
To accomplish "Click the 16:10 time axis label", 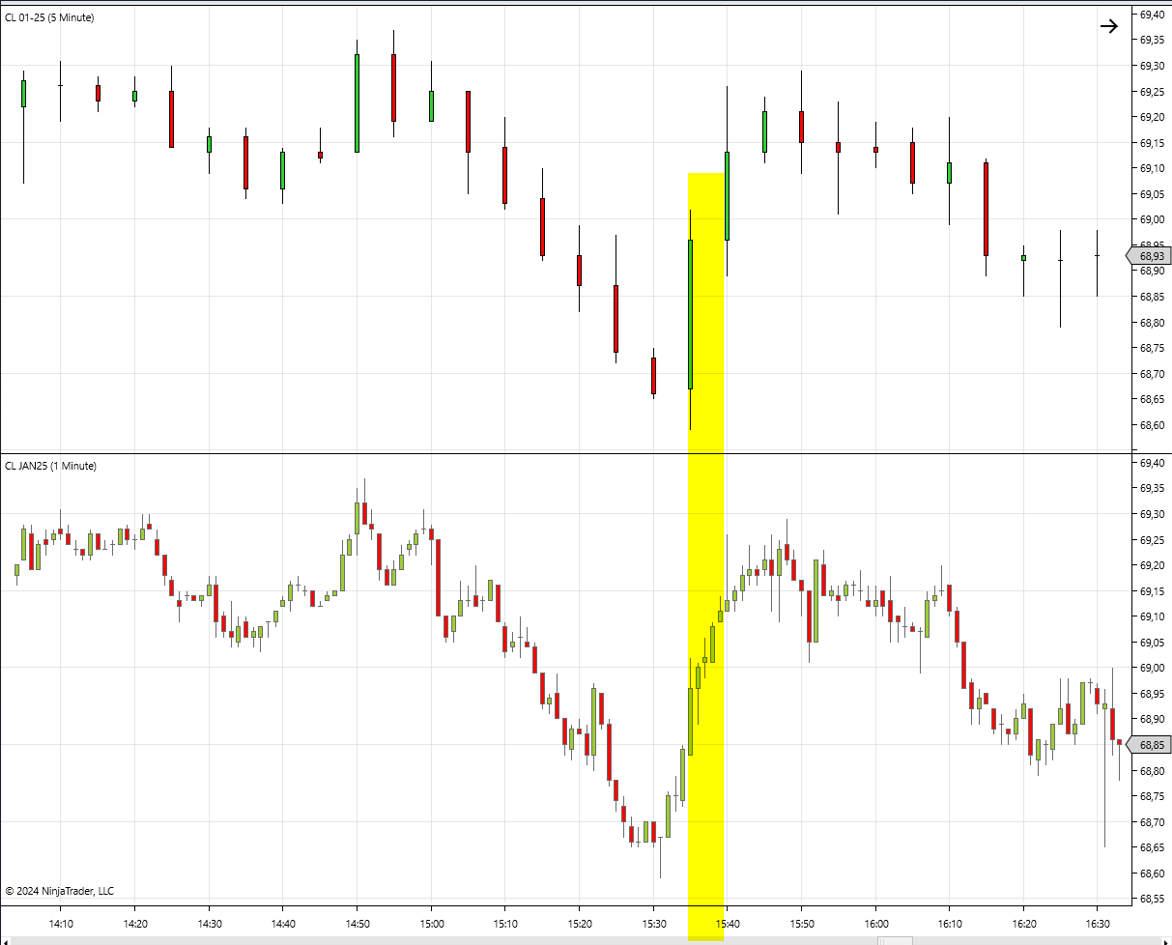I will click(949, 923).
